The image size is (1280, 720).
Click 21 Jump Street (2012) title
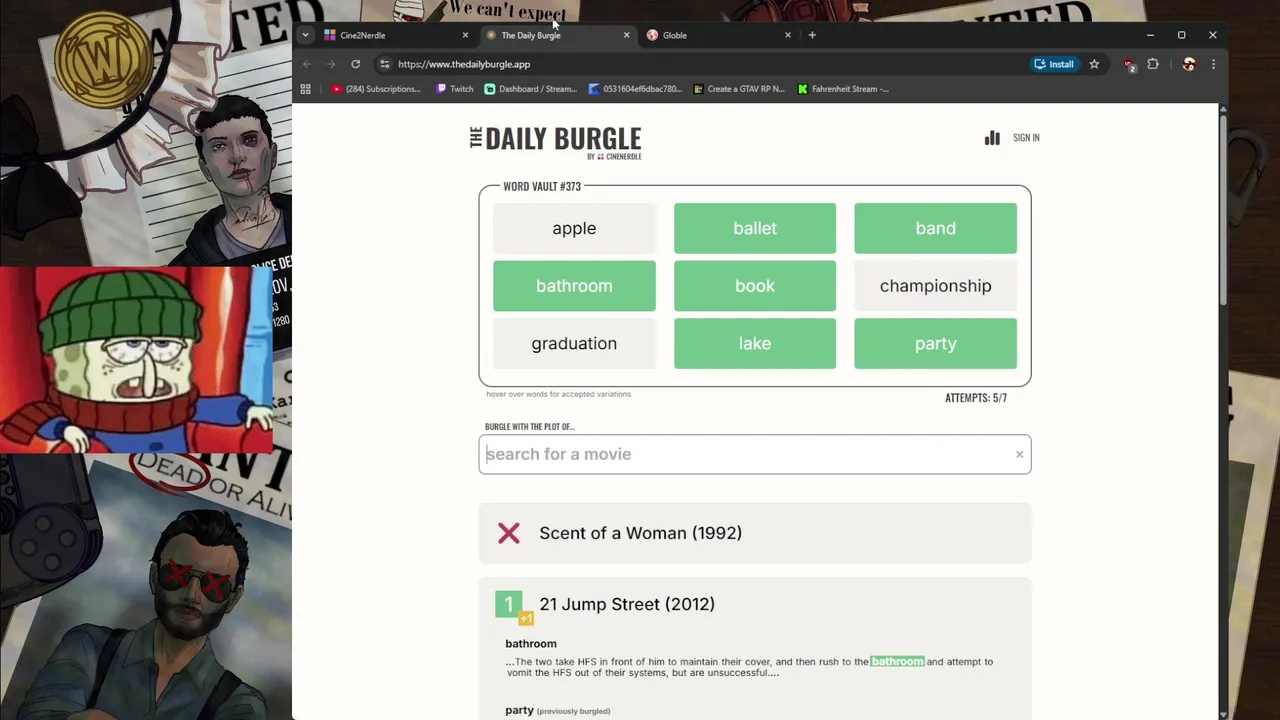click(x=627, y=604)
